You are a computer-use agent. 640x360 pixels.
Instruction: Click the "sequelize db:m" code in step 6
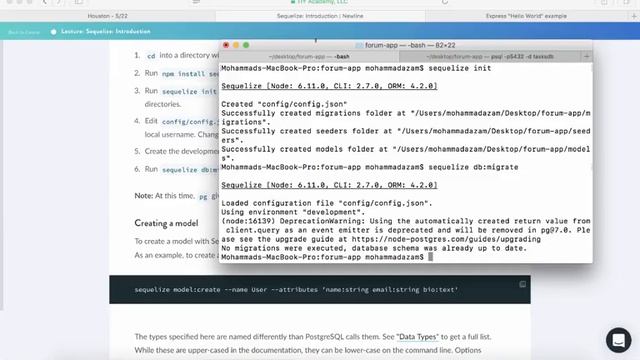pyautogui.click(x=190, y=170)
